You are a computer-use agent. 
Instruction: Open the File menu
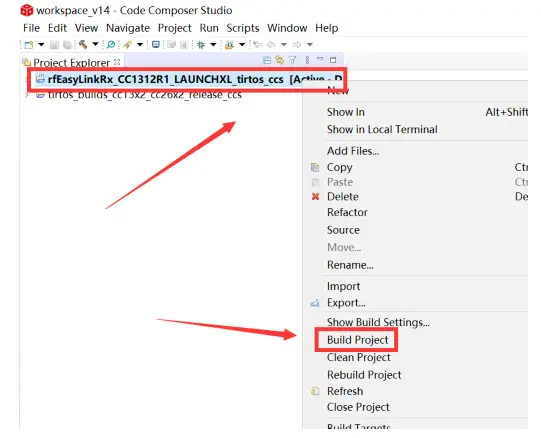point(31,28)
